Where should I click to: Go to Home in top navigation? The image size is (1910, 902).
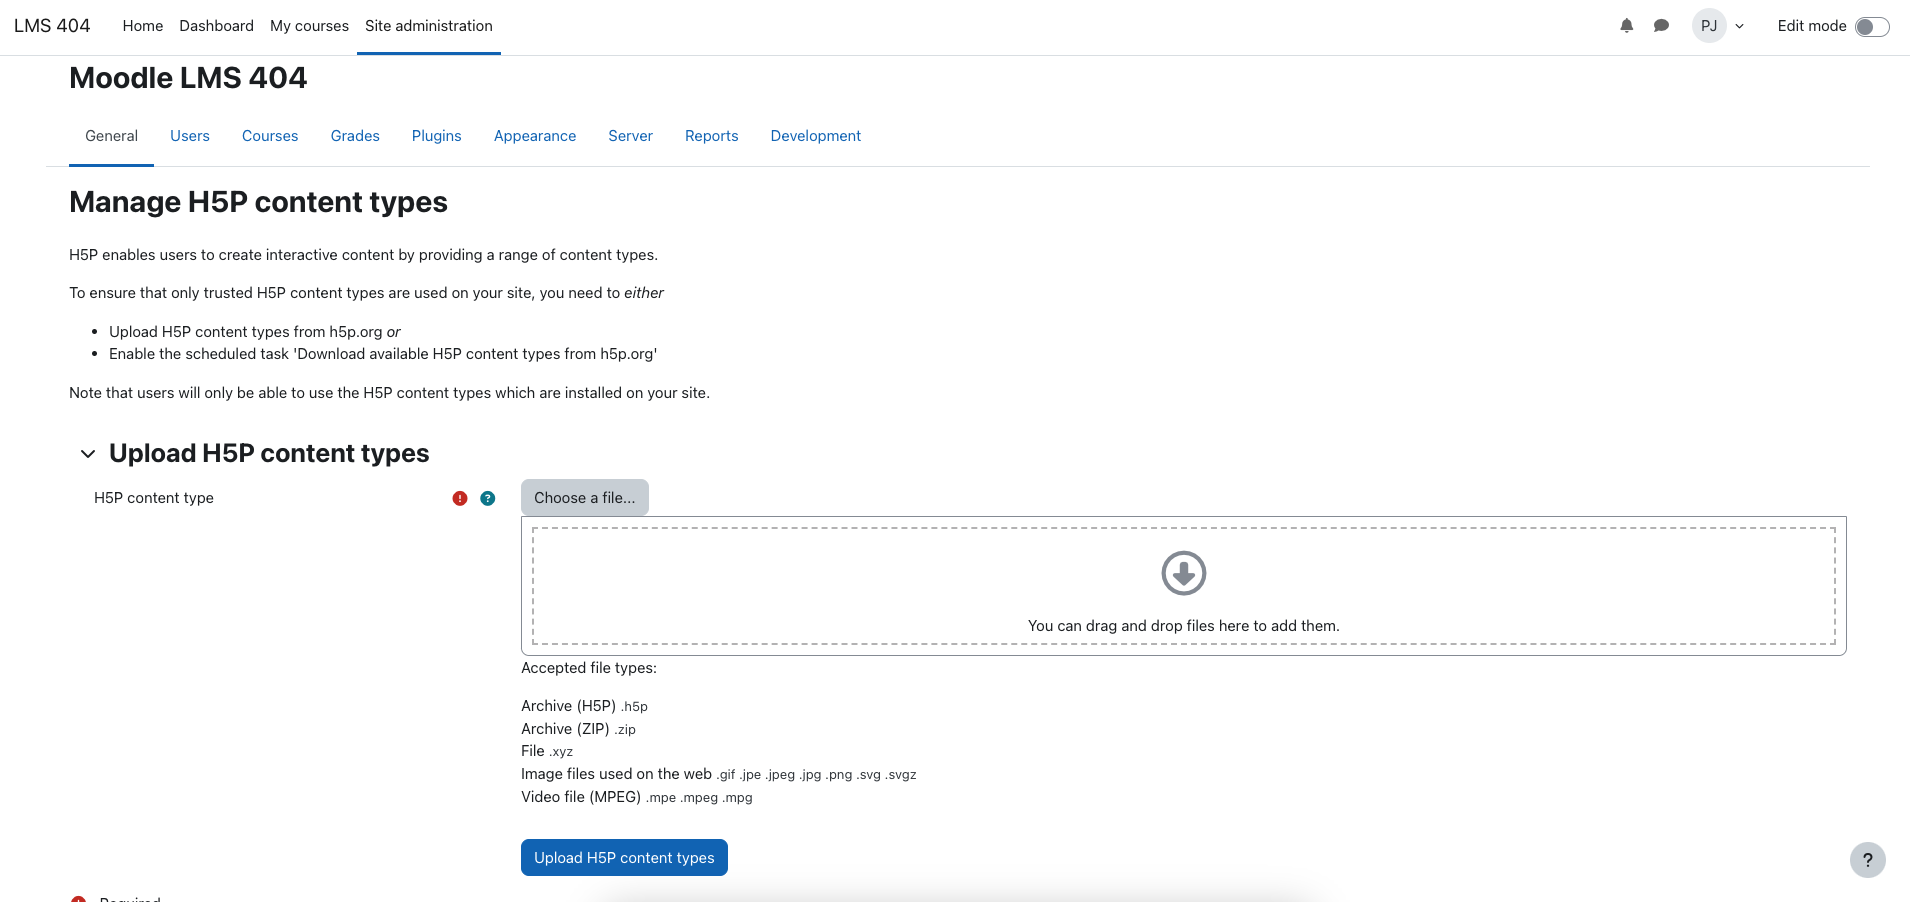[x=143, y=26]
